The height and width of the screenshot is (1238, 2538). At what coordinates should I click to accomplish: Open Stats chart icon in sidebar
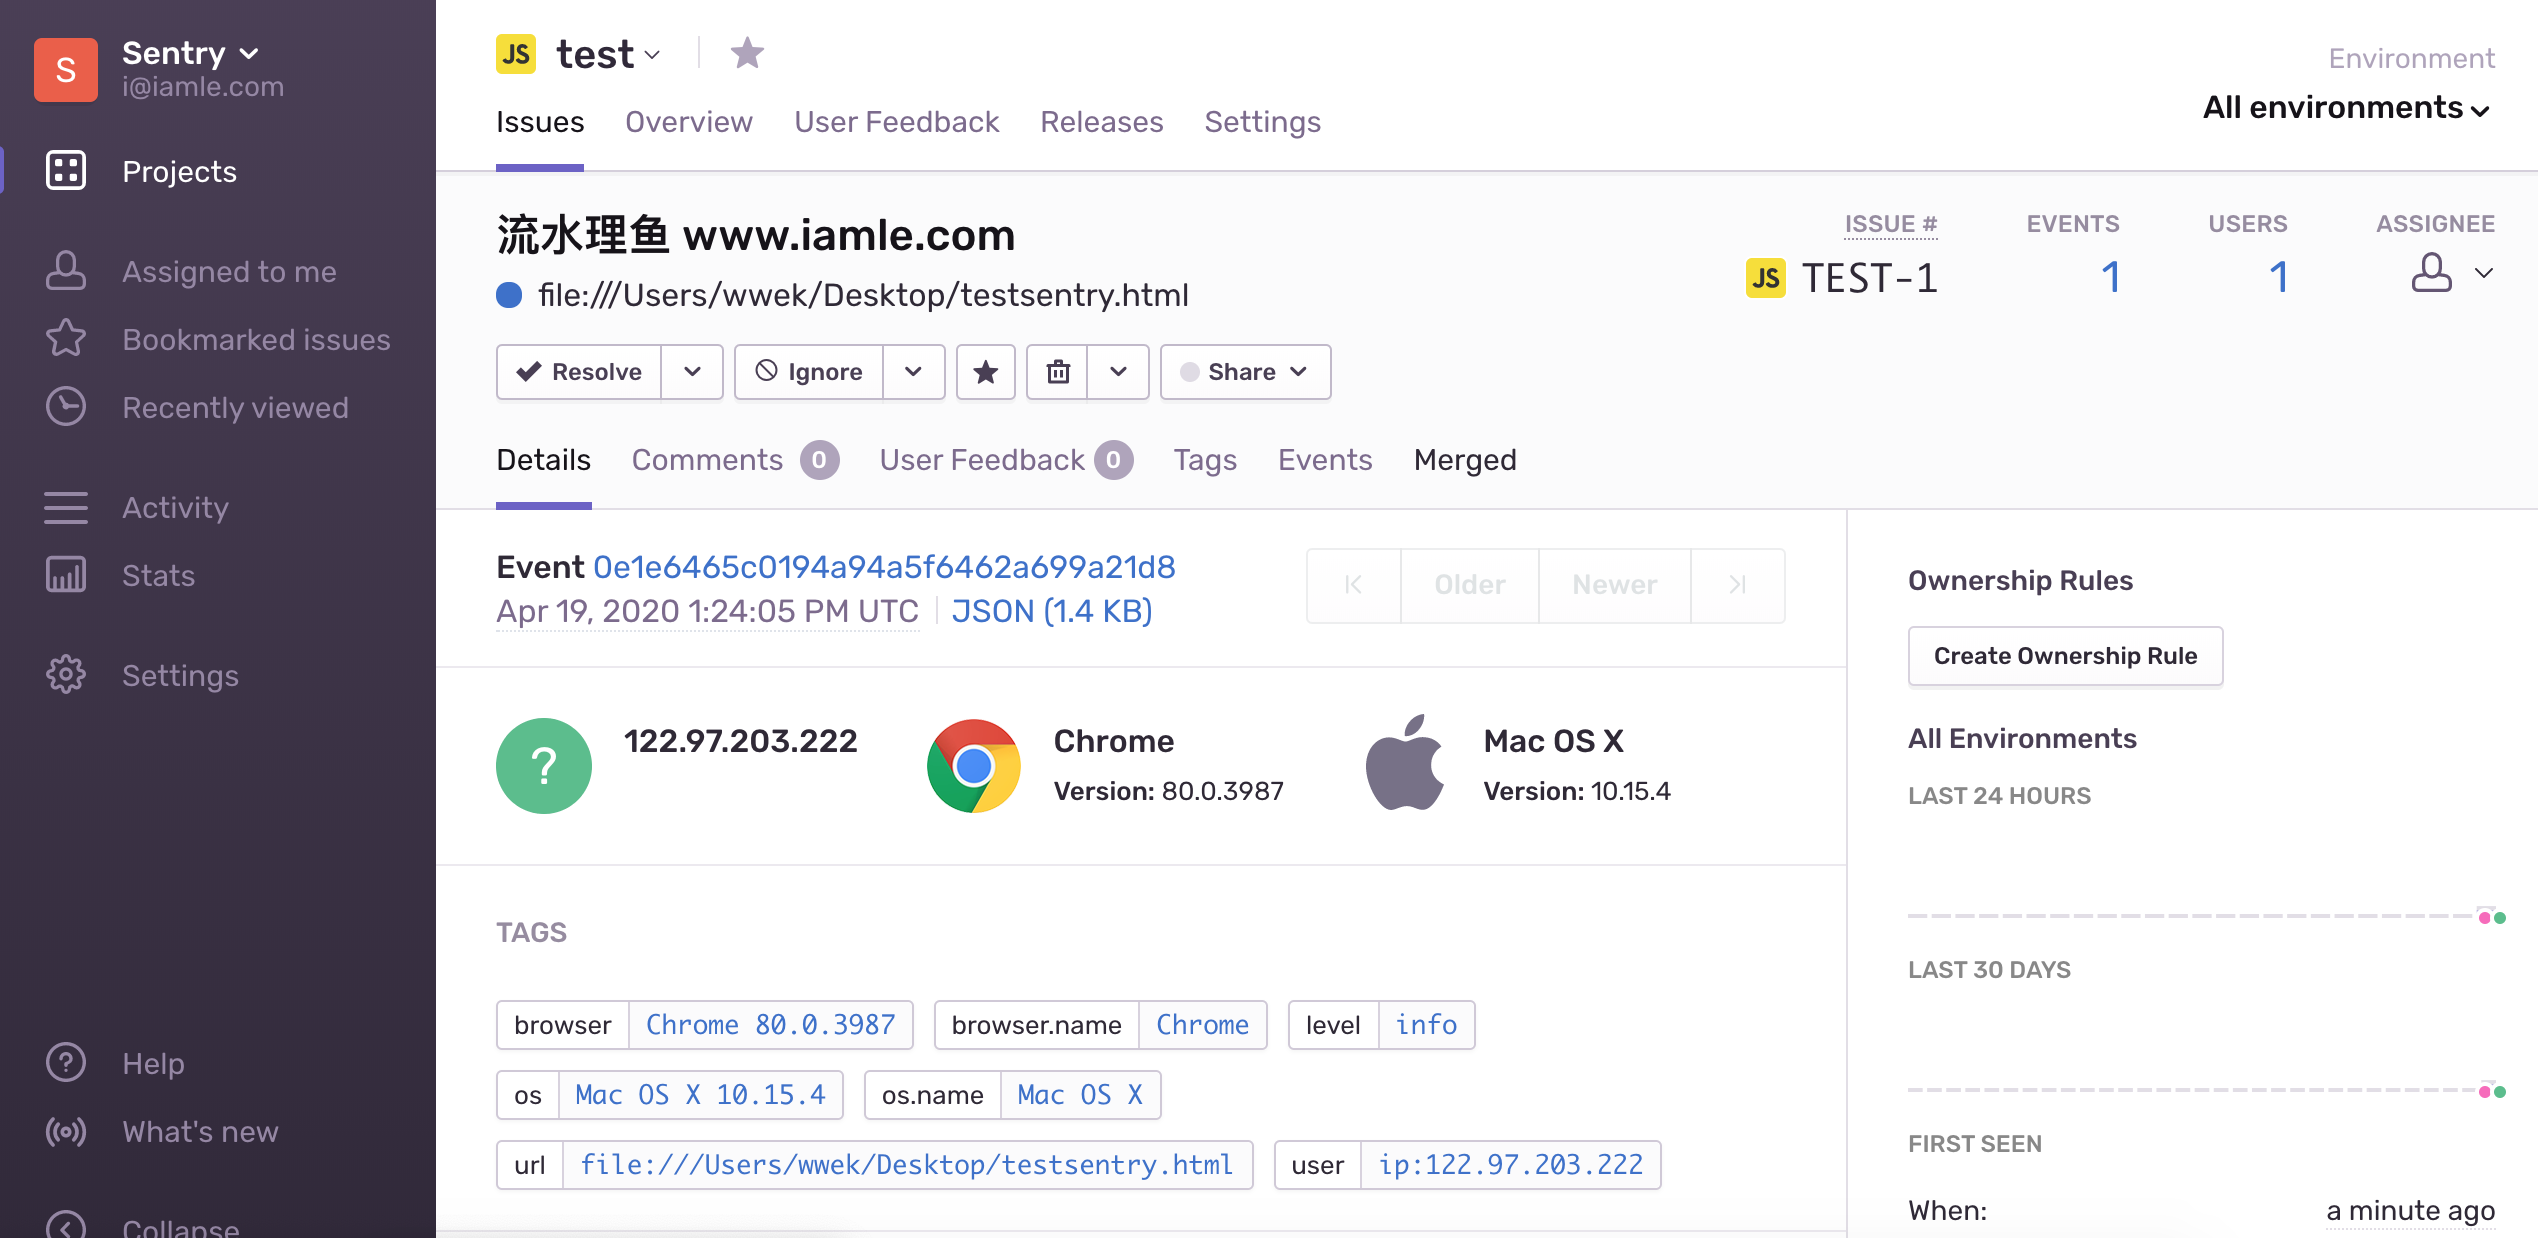point(66,575)
